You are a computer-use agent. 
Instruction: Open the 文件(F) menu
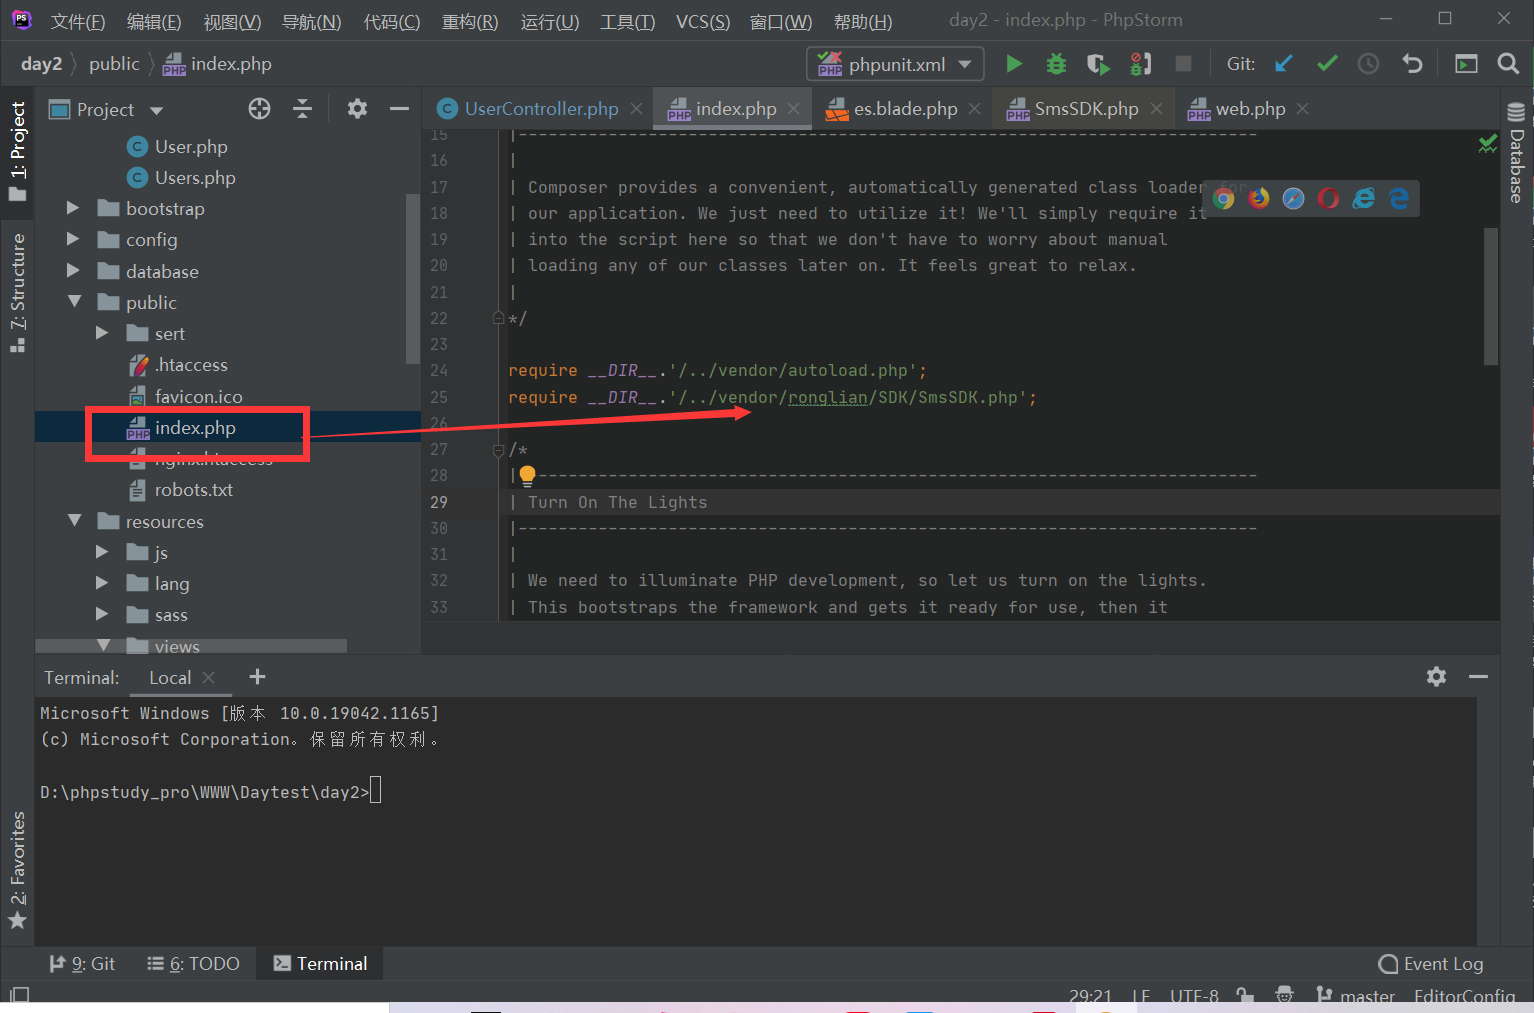78,21
